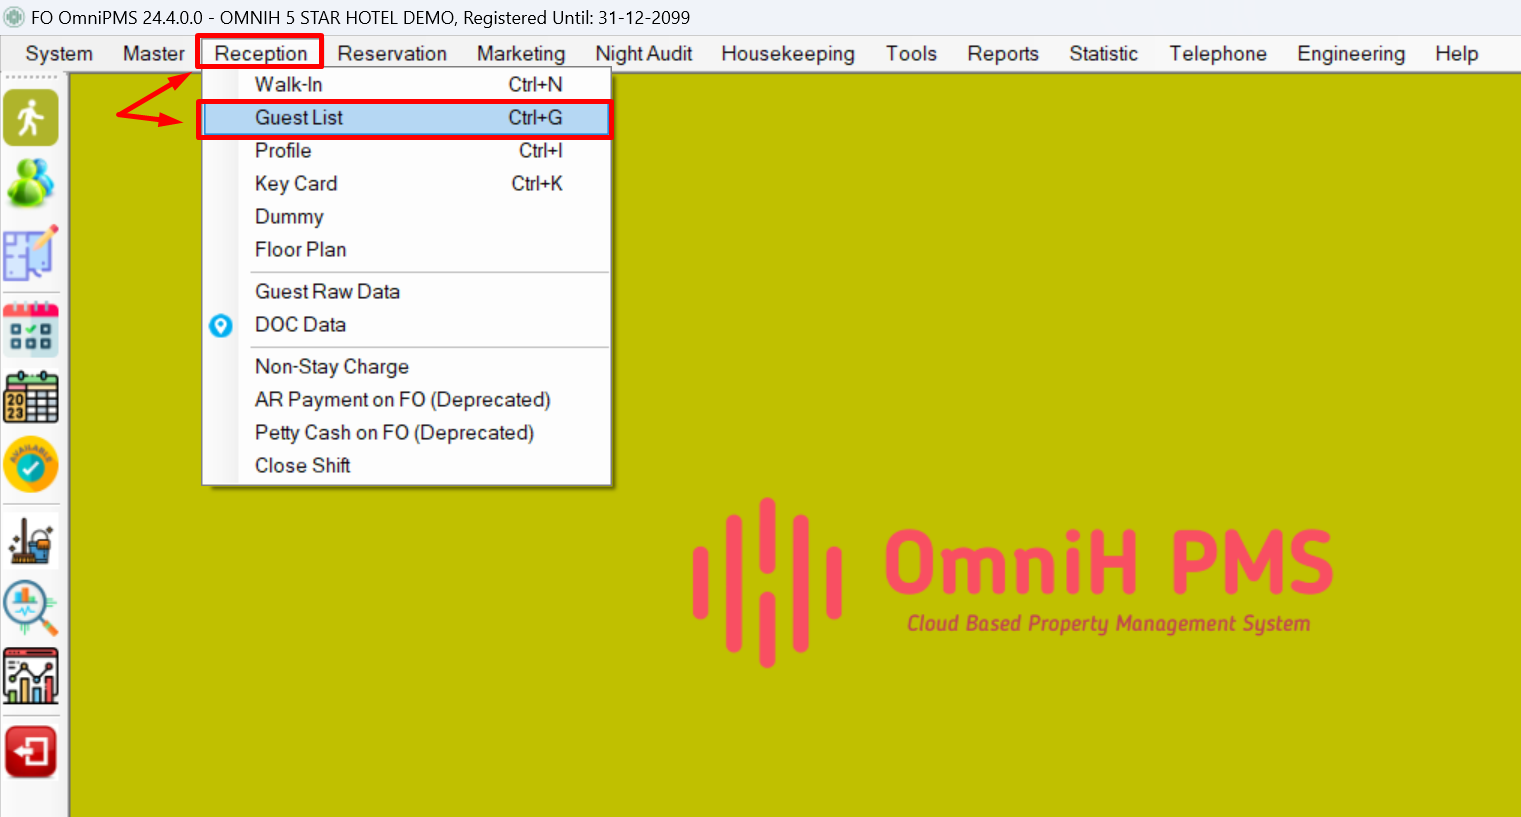Select the Profile menu entry
The width and height of the screenshot is (1521, 817).
[x=406, y=151]
